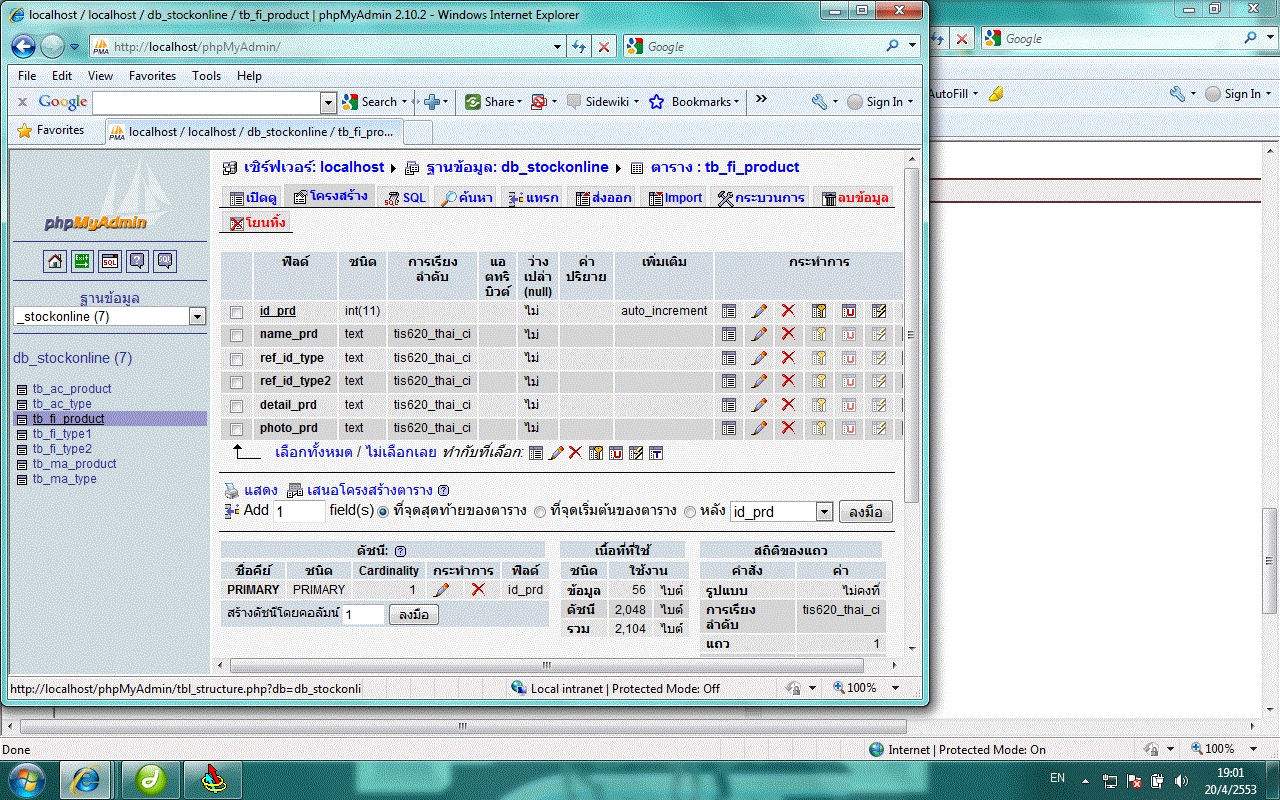Click the edit pencil for PRIMARY index

[x=441, y=590]
